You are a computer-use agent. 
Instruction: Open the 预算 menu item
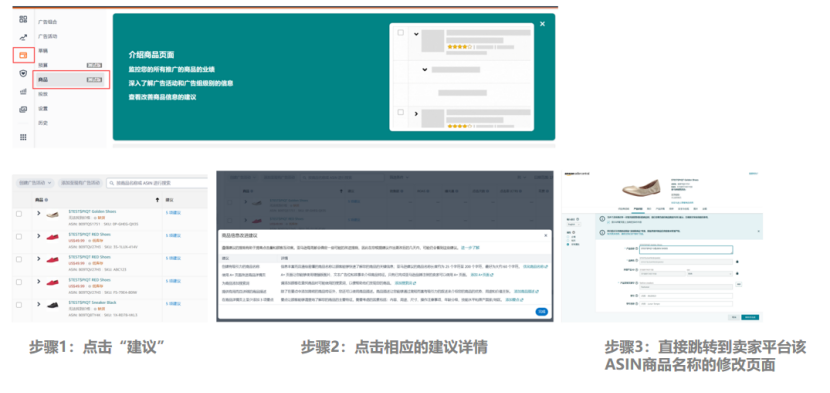43,65
